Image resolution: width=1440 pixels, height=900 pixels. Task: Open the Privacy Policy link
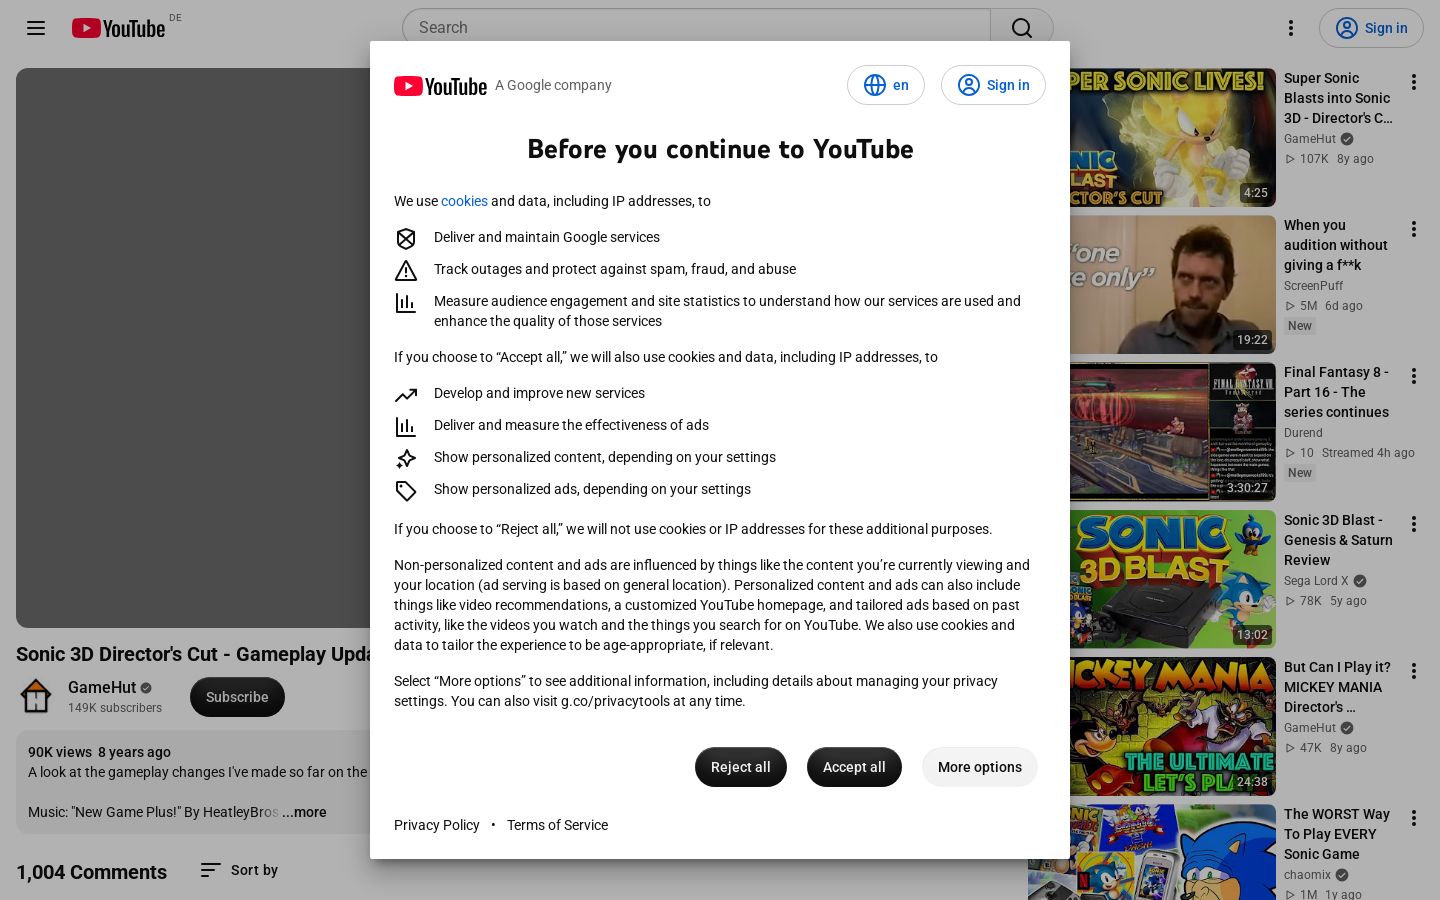click(x=437, y=825)
